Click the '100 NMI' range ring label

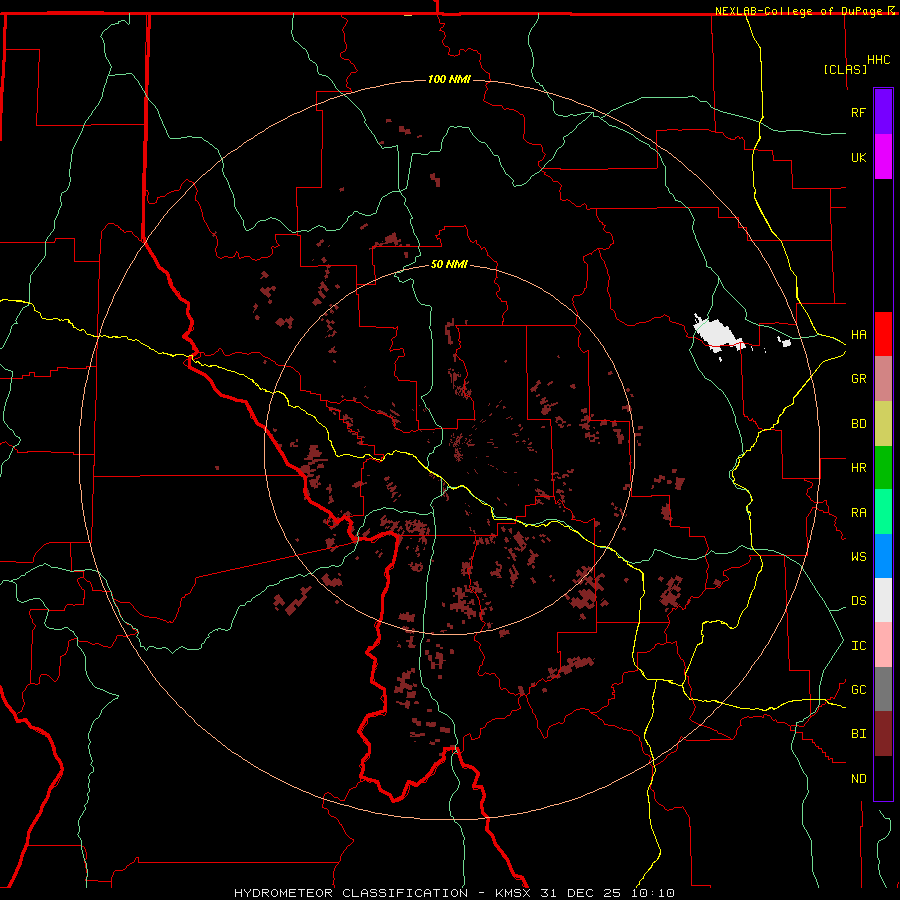point(449,79)
